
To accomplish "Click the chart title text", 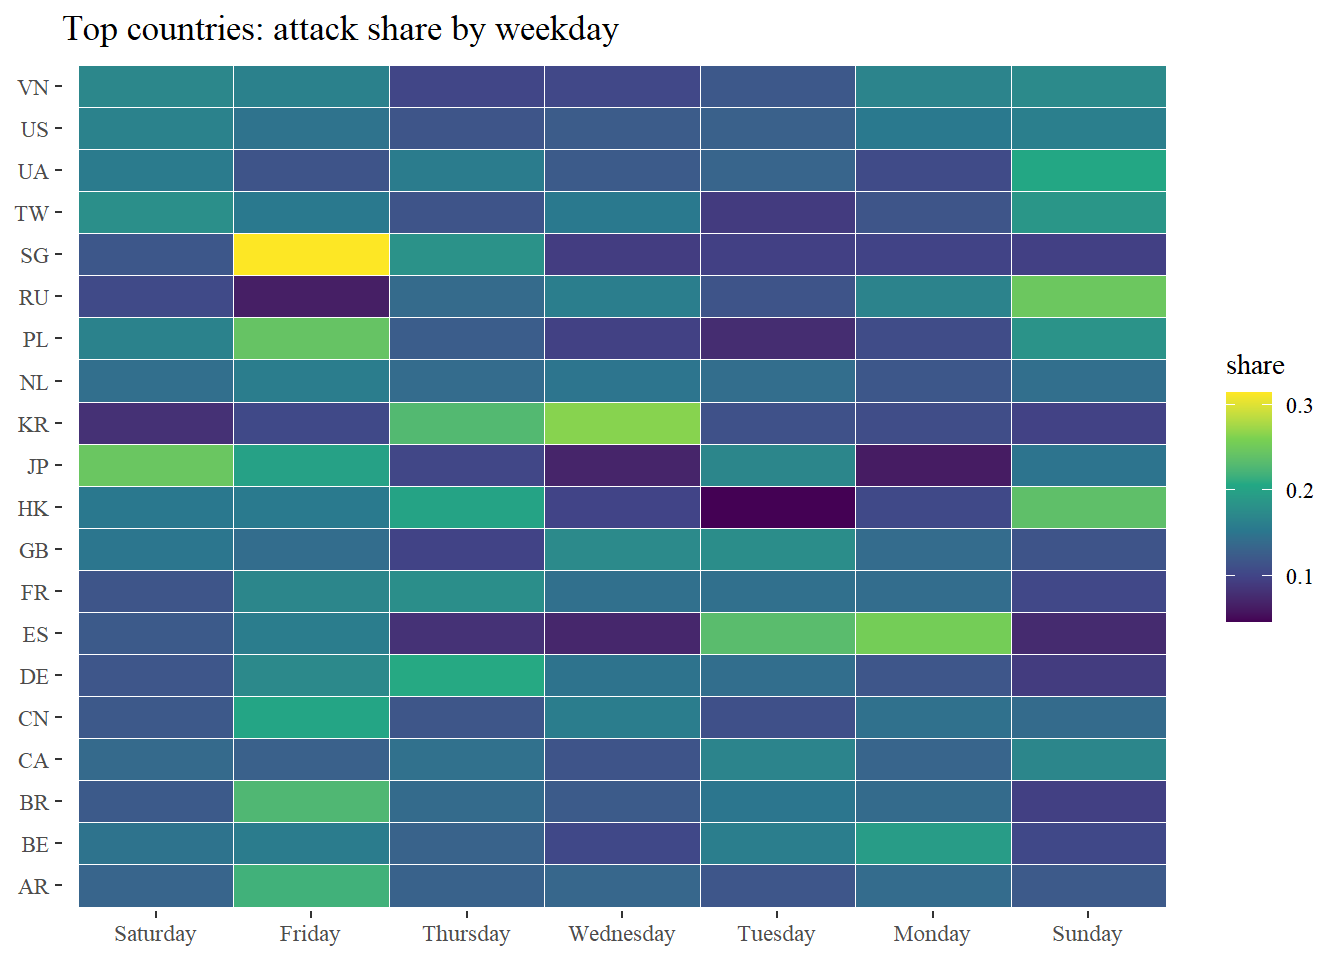I will (x=340, y=29).
